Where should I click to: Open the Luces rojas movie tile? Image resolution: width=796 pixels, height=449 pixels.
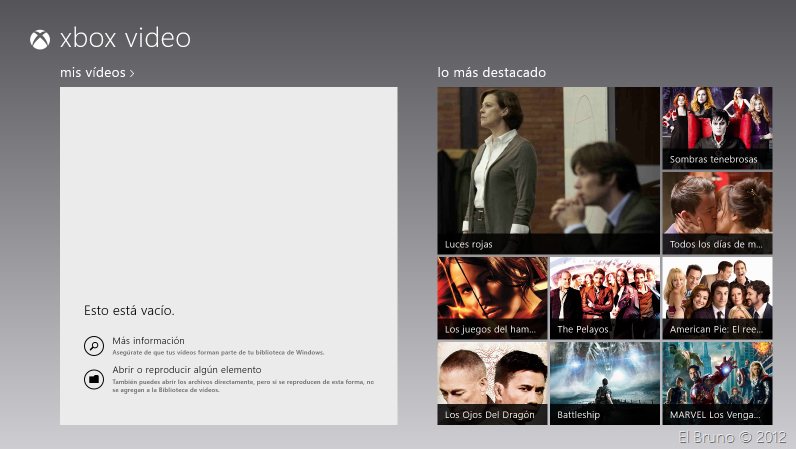point(548,170)
